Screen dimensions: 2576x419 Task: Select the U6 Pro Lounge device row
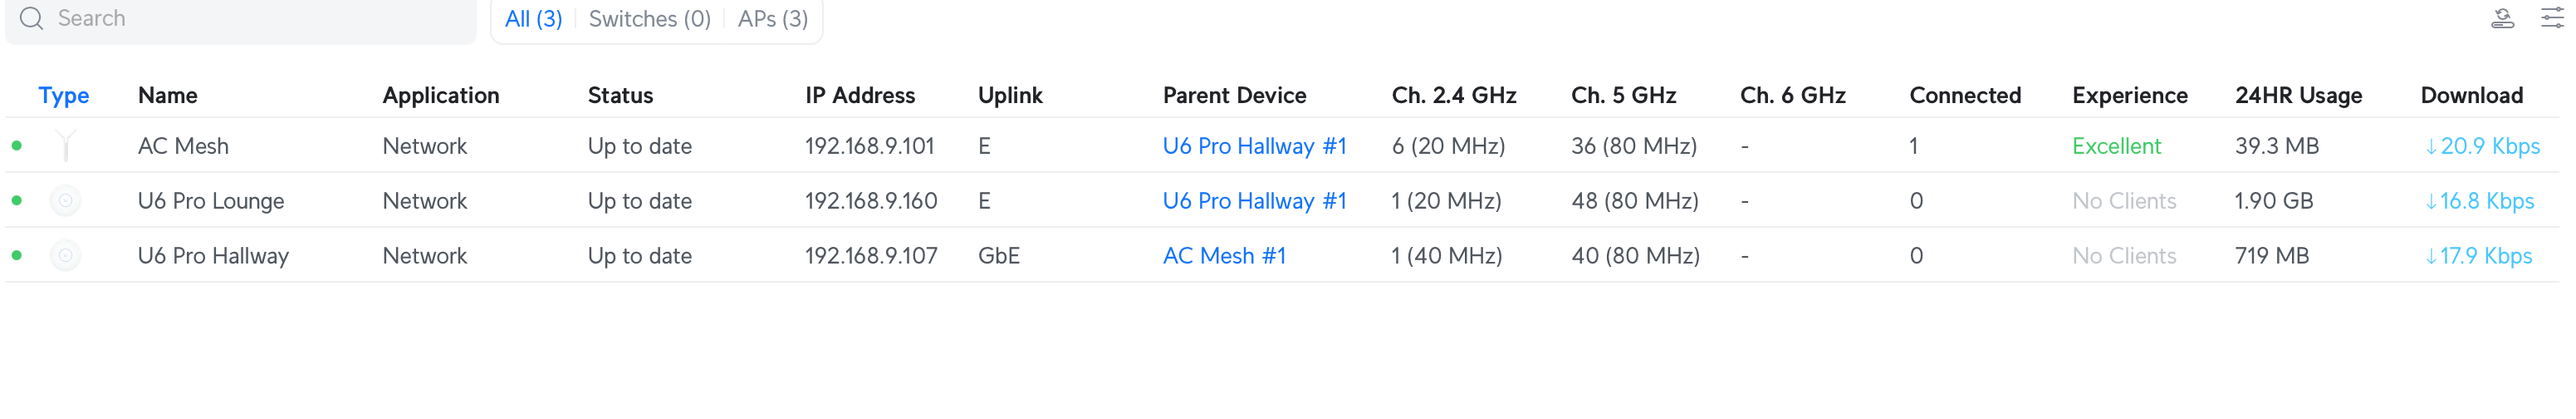(1282, 201)
